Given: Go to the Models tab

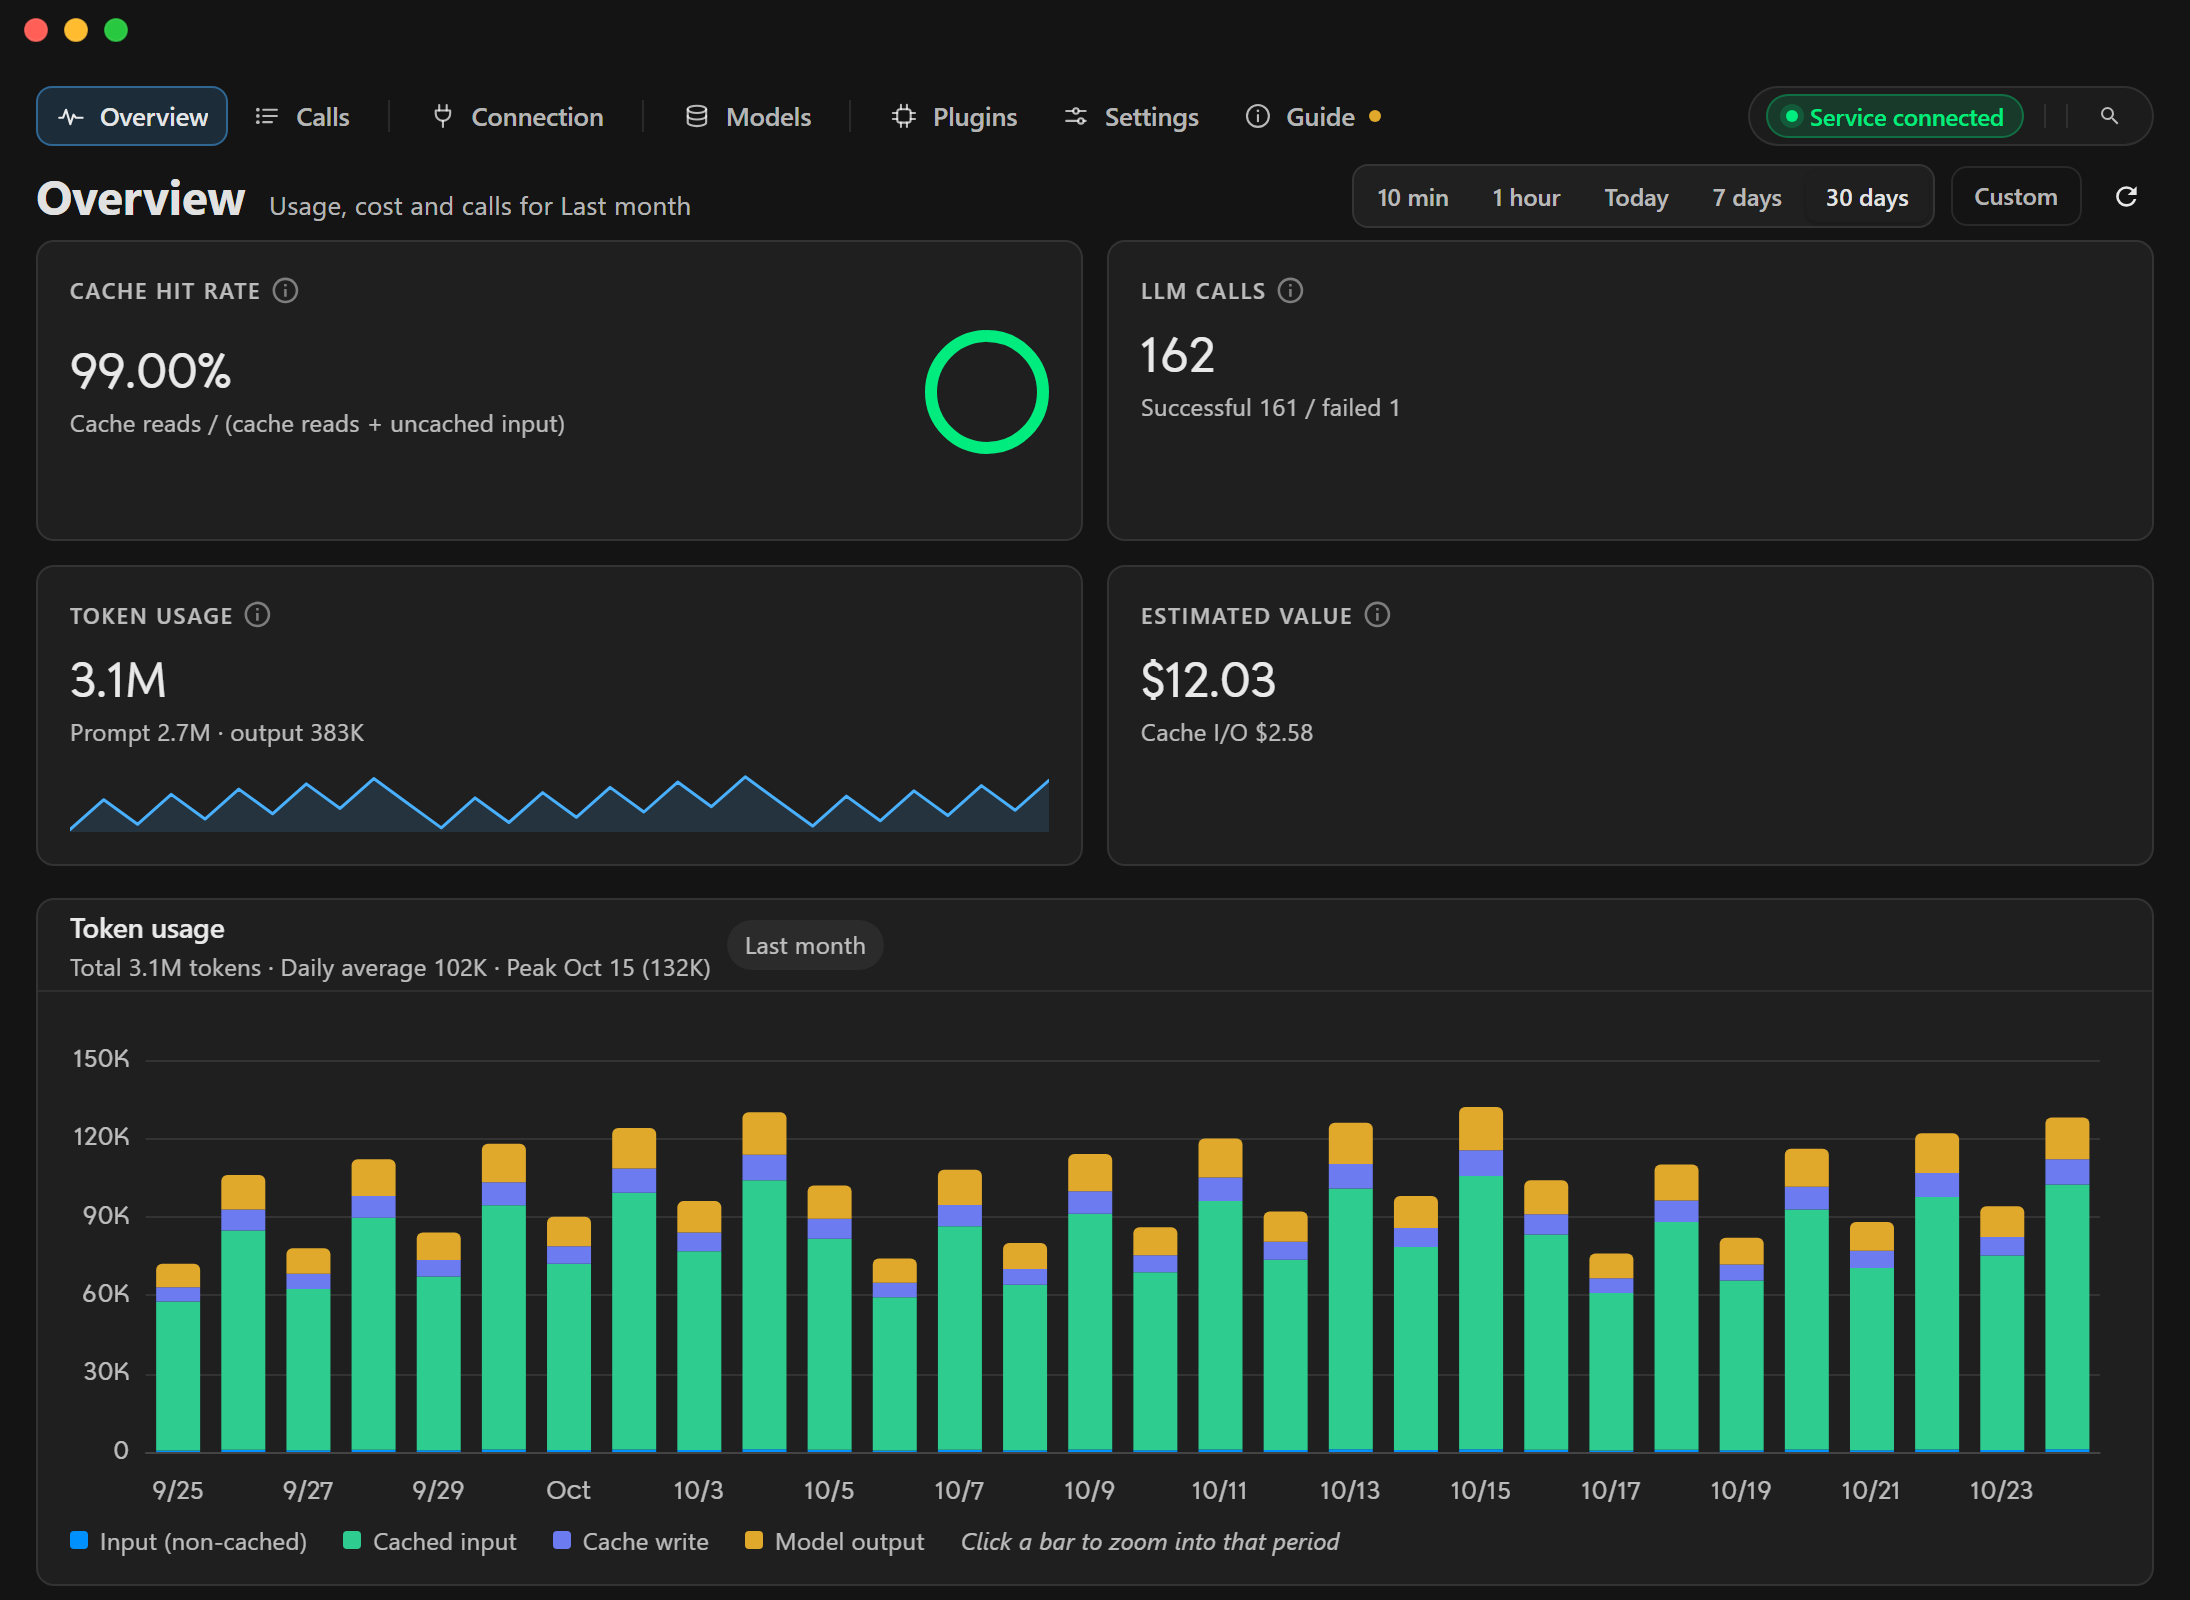Looking at the screenshot, I should coord(748,117).
